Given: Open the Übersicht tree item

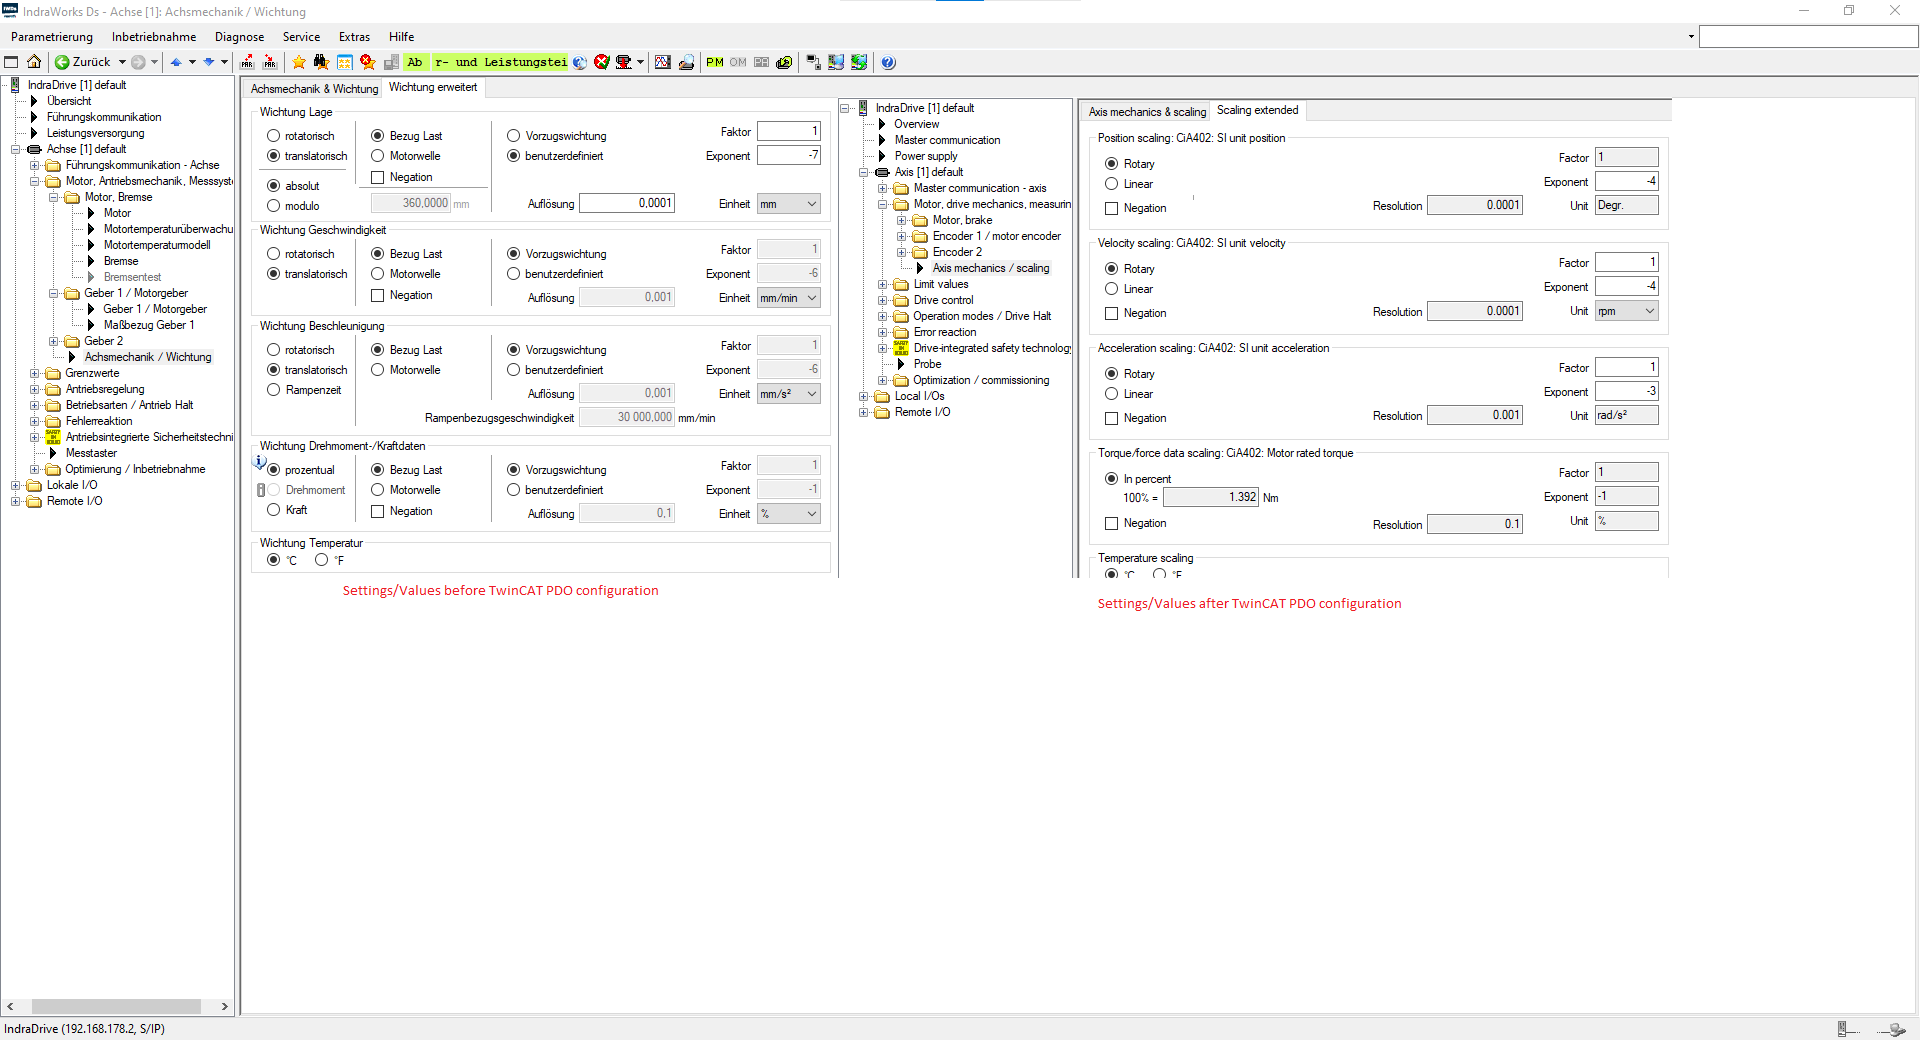Looking at the screenshot, I should (68, 101).
